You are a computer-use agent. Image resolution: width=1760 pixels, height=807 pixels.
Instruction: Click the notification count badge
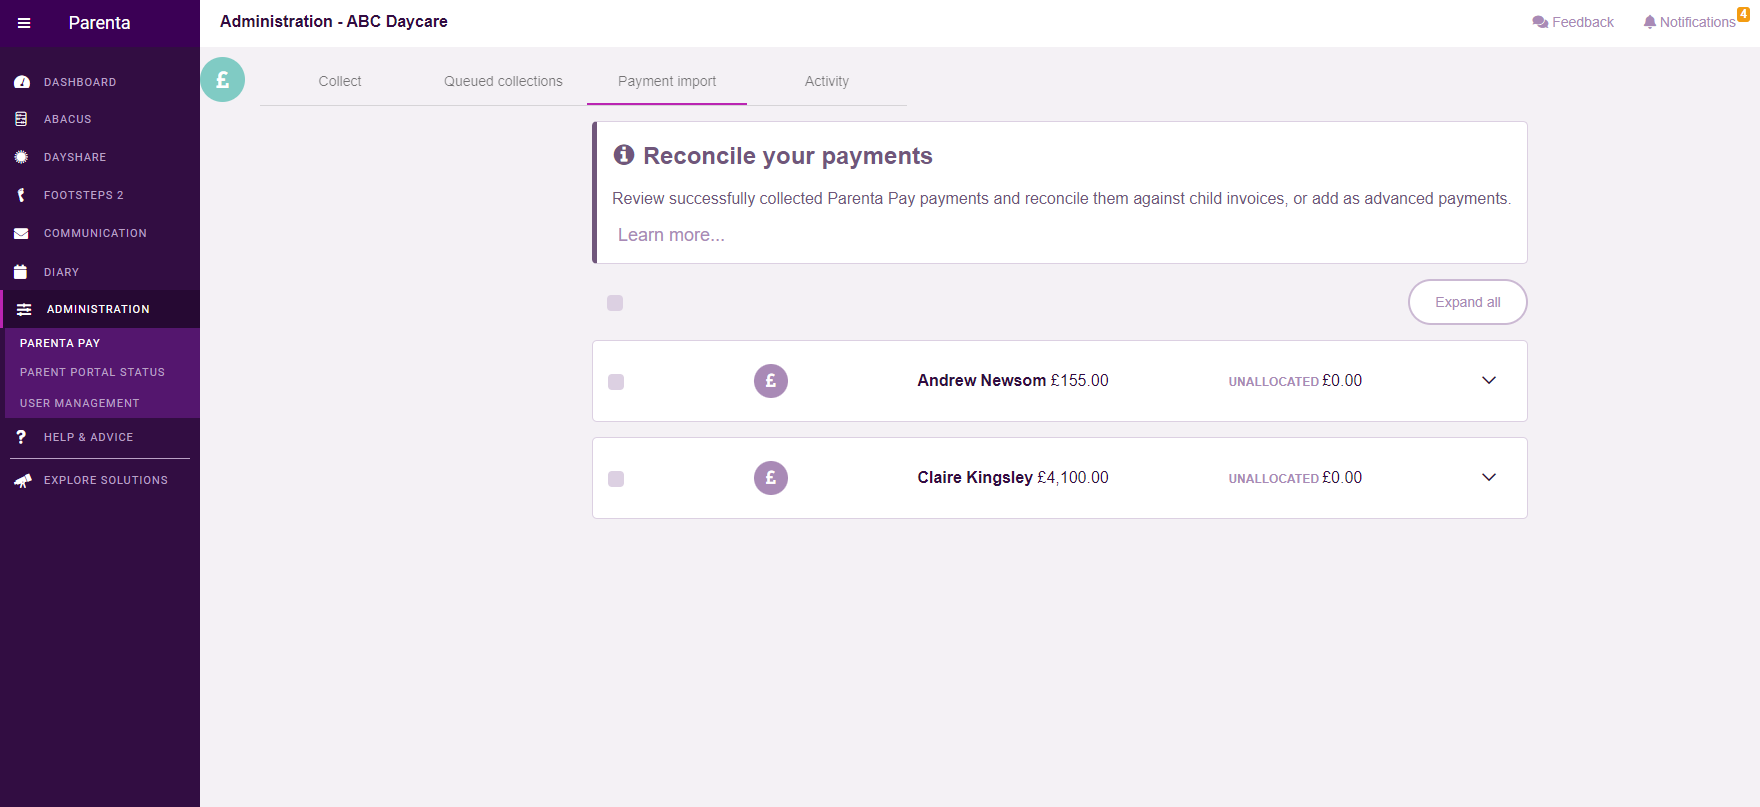click(x=1743, y=14)
